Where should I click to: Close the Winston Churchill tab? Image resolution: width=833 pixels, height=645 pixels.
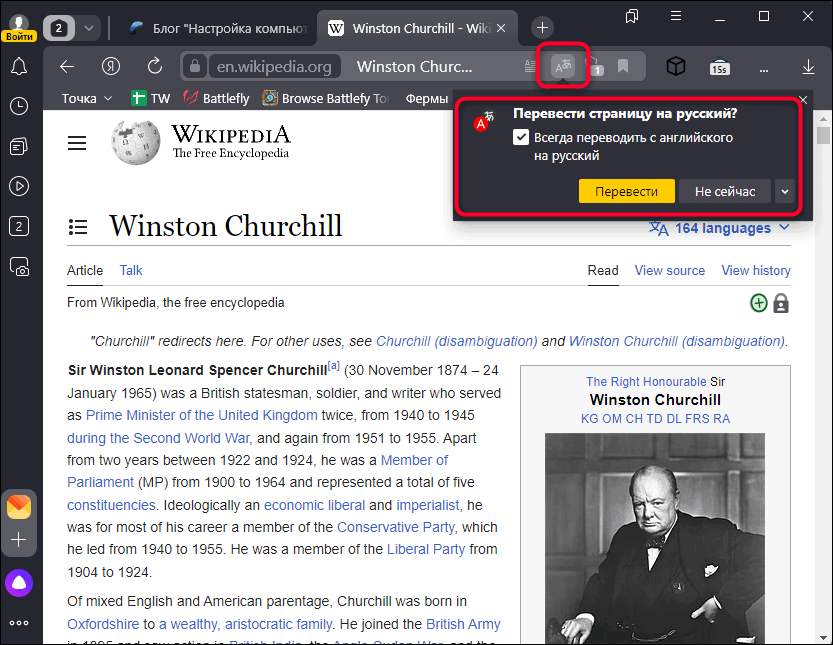click(501, 28)
